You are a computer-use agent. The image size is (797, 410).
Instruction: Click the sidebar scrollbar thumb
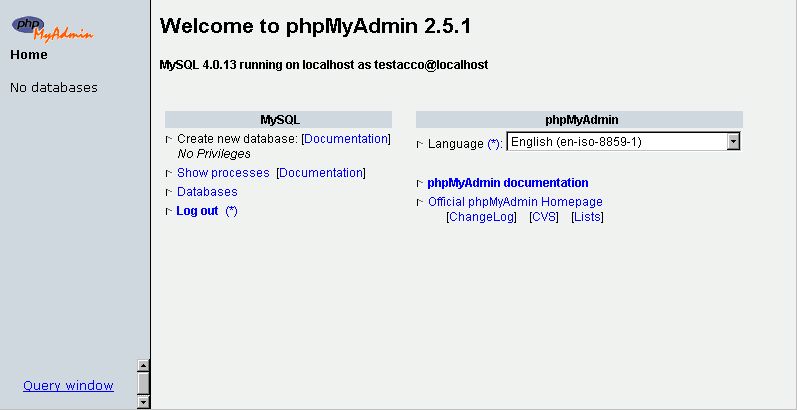coord(144,384)
